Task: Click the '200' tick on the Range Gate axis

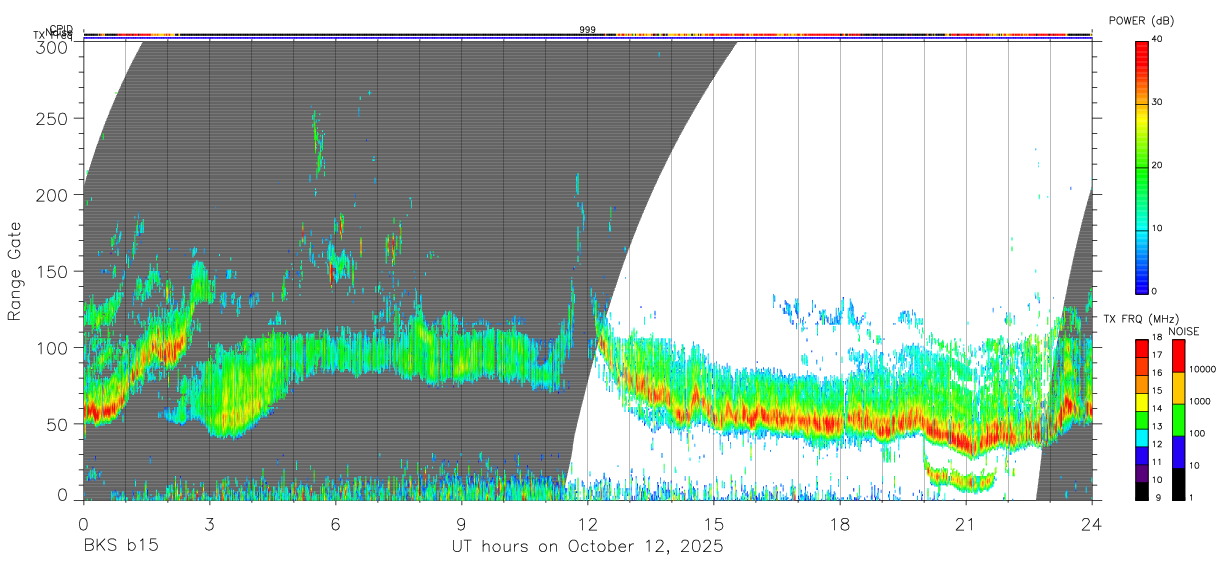Action: click(x=53, y=195)
